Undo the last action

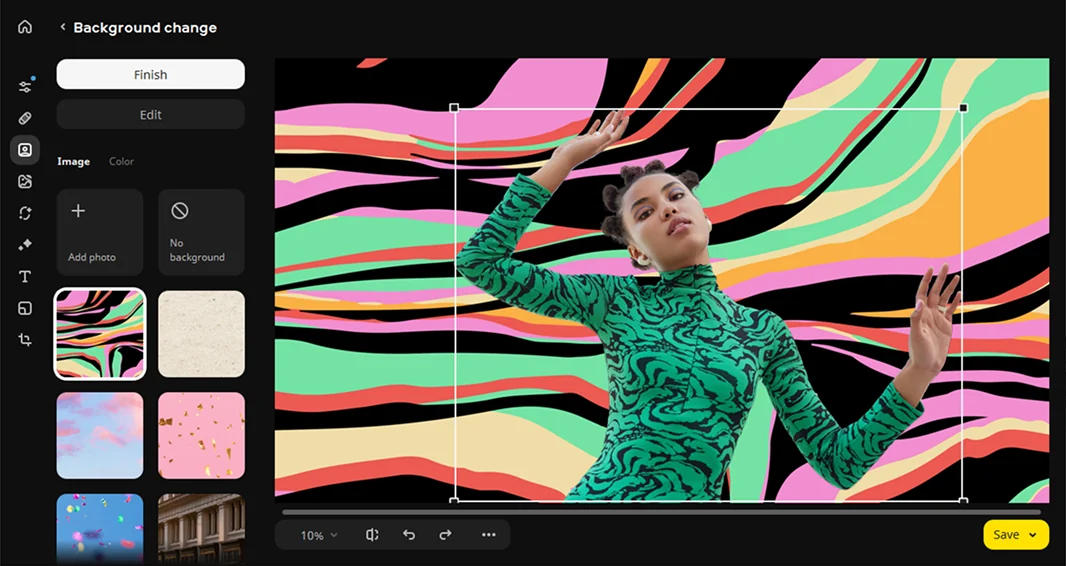tap(409, 535)
